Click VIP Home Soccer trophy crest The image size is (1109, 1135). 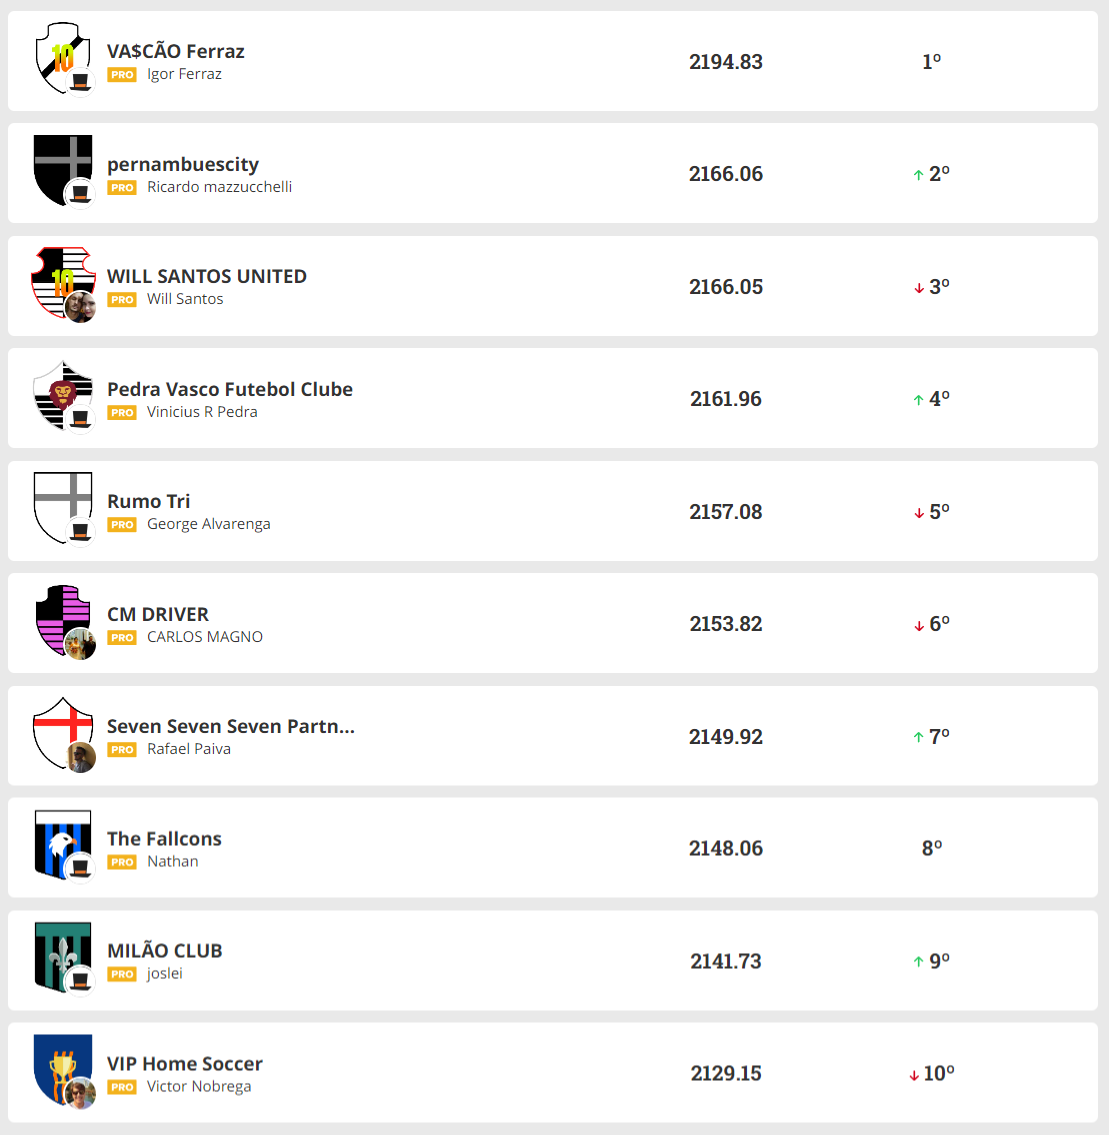[62, 1068]
